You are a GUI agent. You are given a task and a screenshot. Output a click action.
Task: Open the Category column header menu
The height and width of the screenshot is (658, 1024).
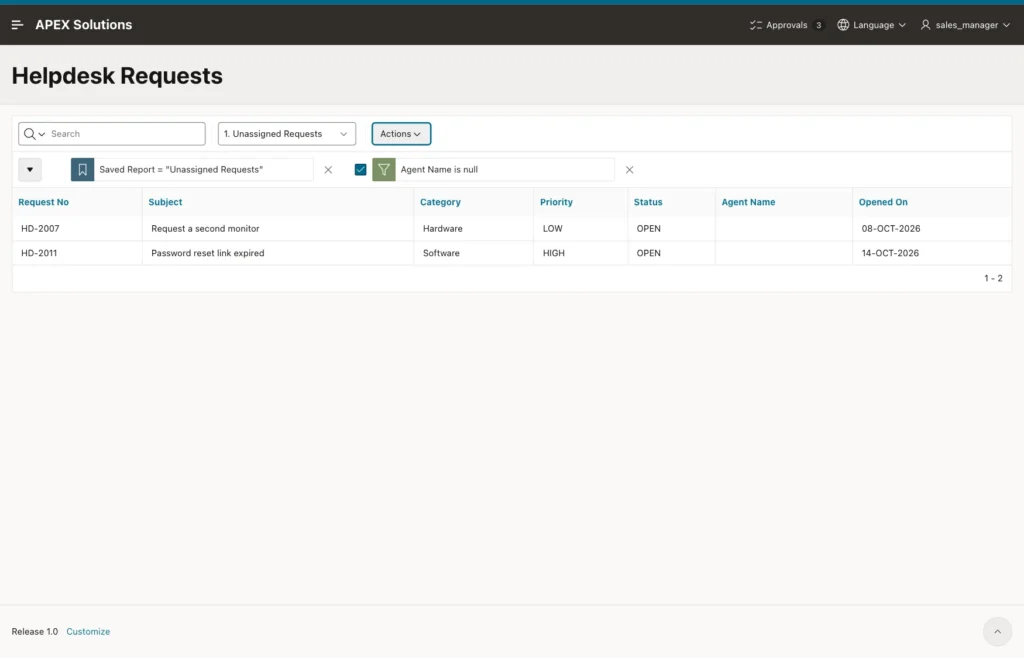tap(440, 202)
